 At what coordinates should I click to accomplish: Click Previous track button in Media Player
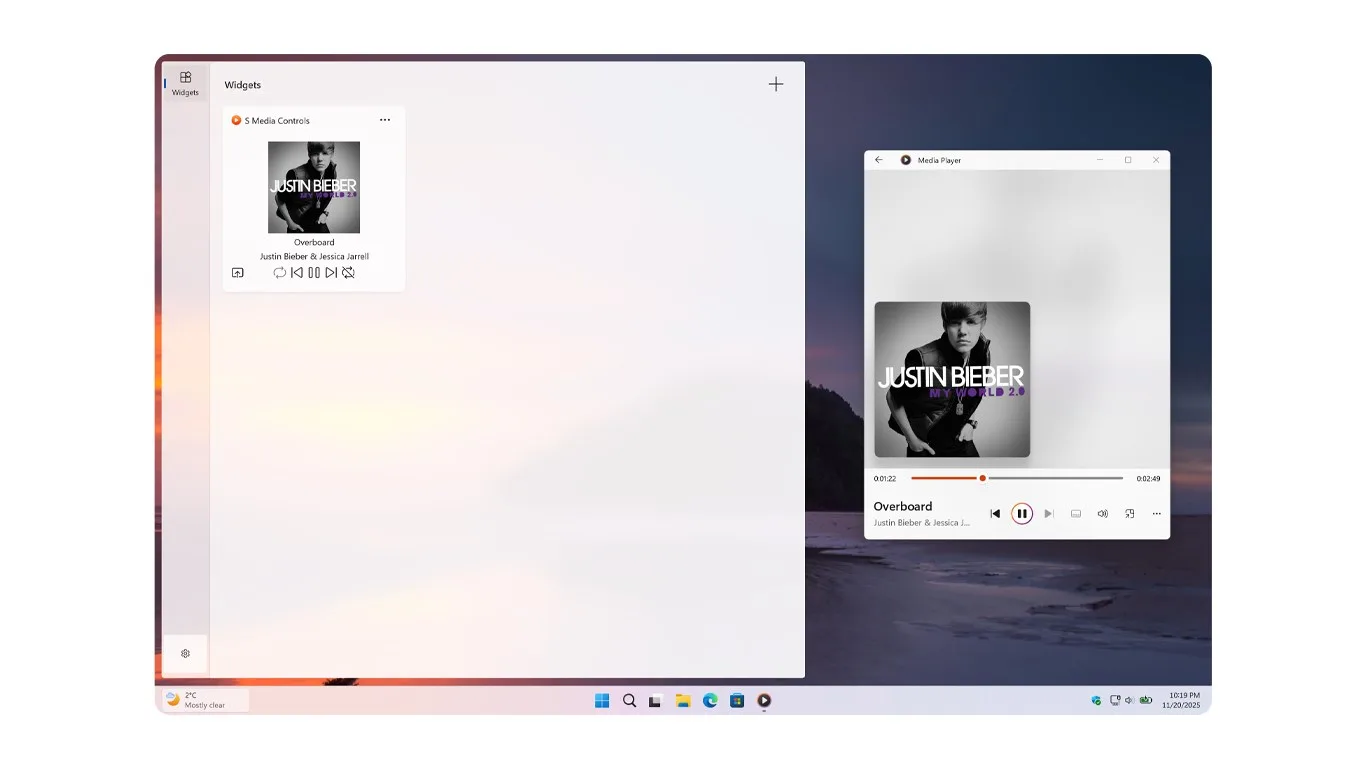coord(995,514)
